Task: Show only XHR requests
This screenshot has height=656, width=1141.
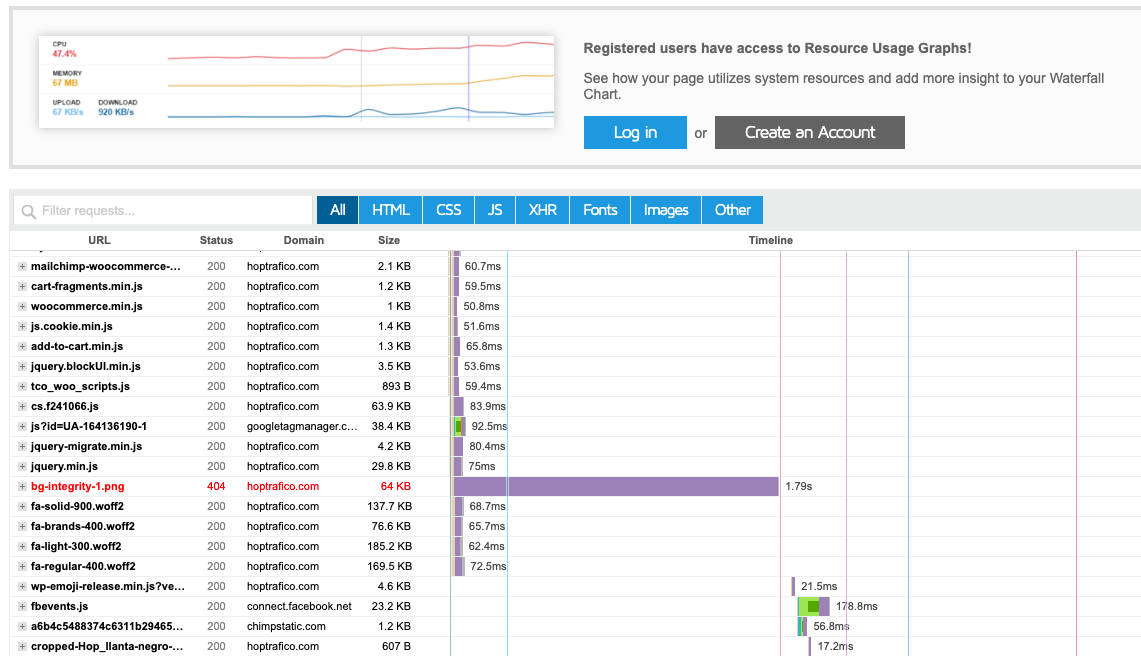Action: point(542,210)
